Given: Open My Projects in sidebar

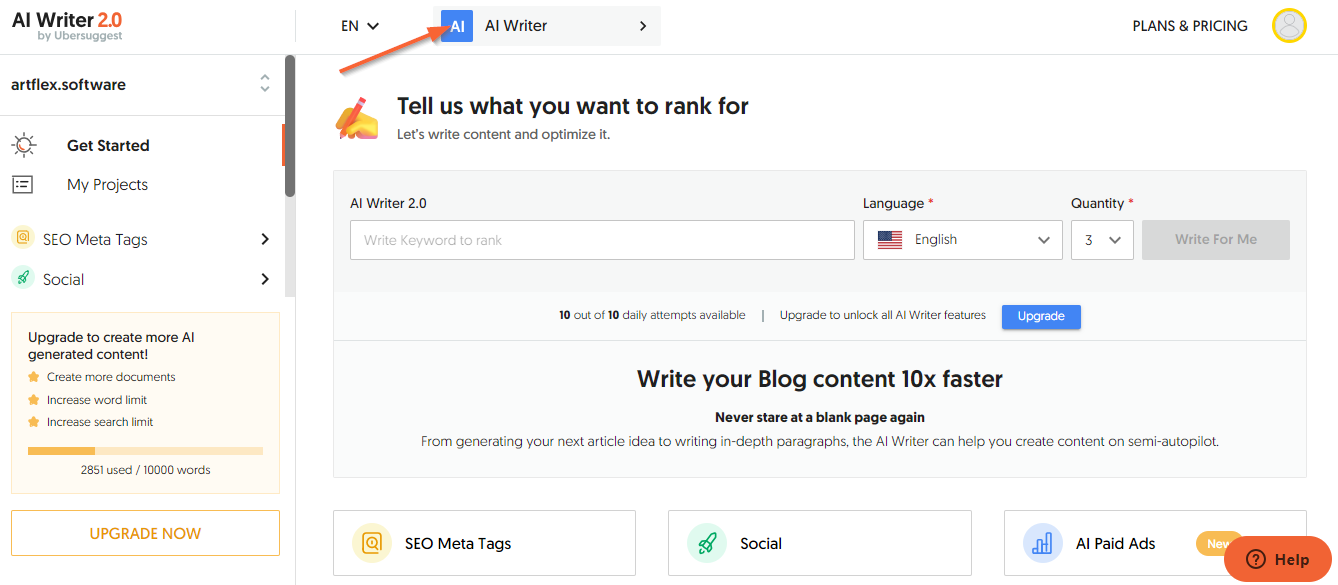Looking at the screenshot, I should 107,185.
